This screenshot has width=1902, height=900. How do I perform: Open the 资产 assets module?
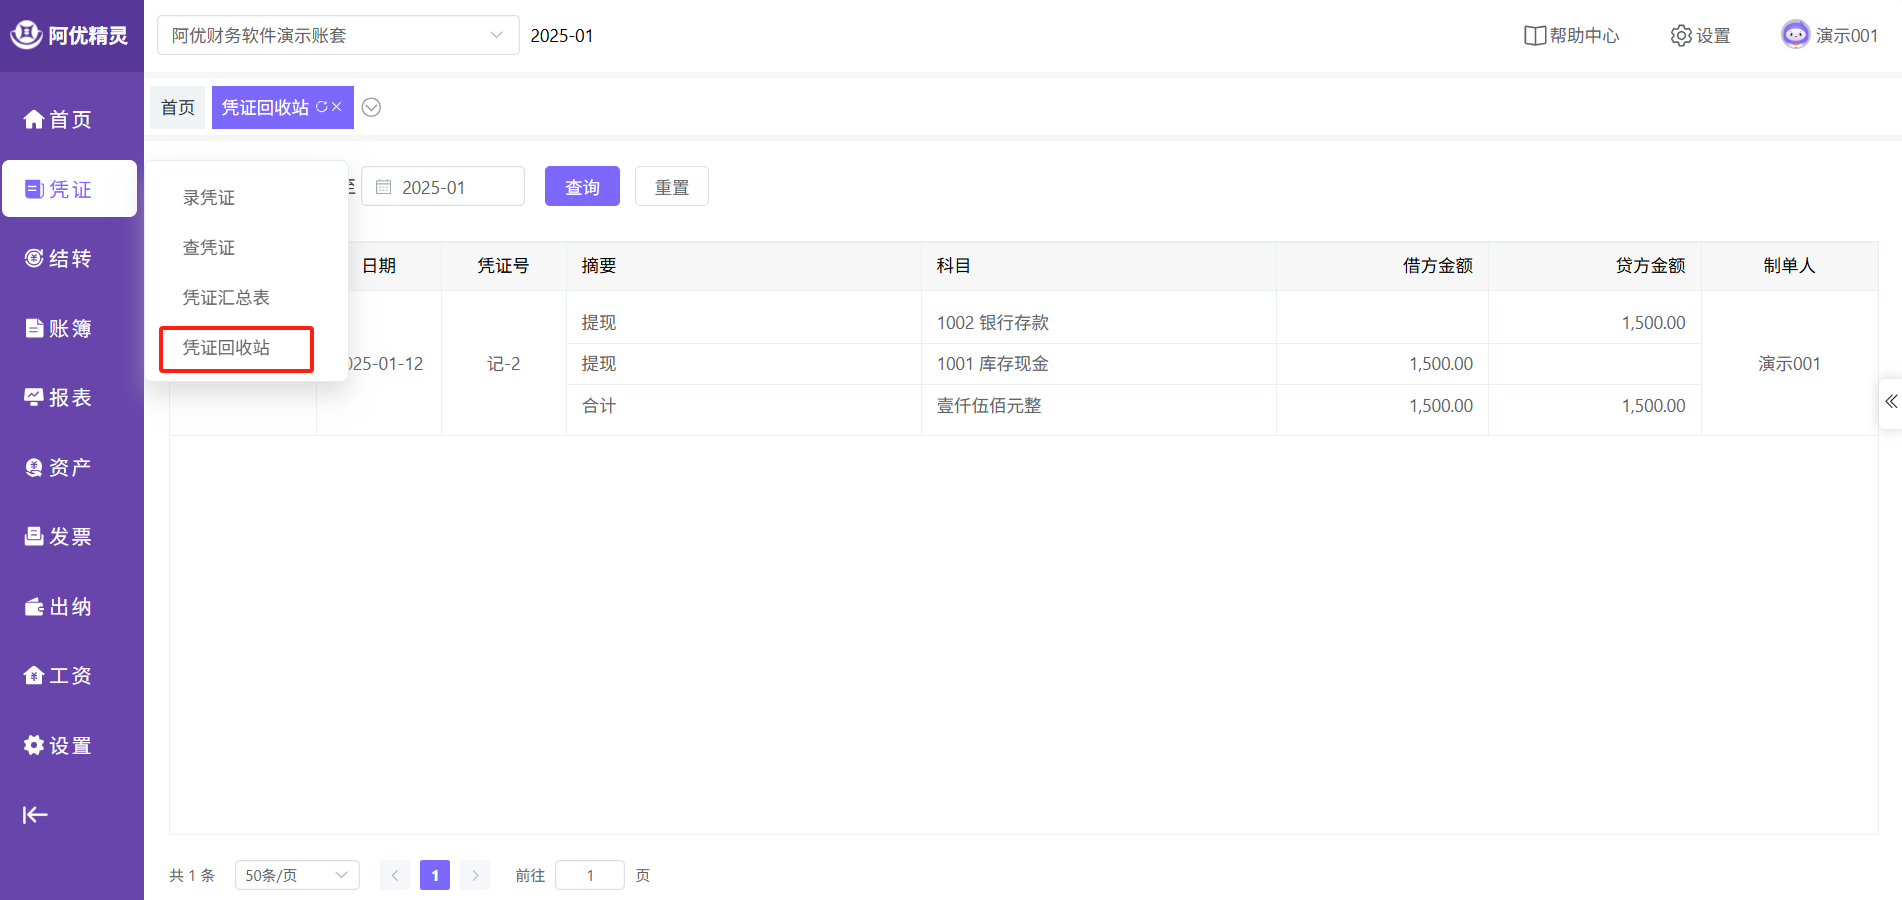(x=58, y=467)
